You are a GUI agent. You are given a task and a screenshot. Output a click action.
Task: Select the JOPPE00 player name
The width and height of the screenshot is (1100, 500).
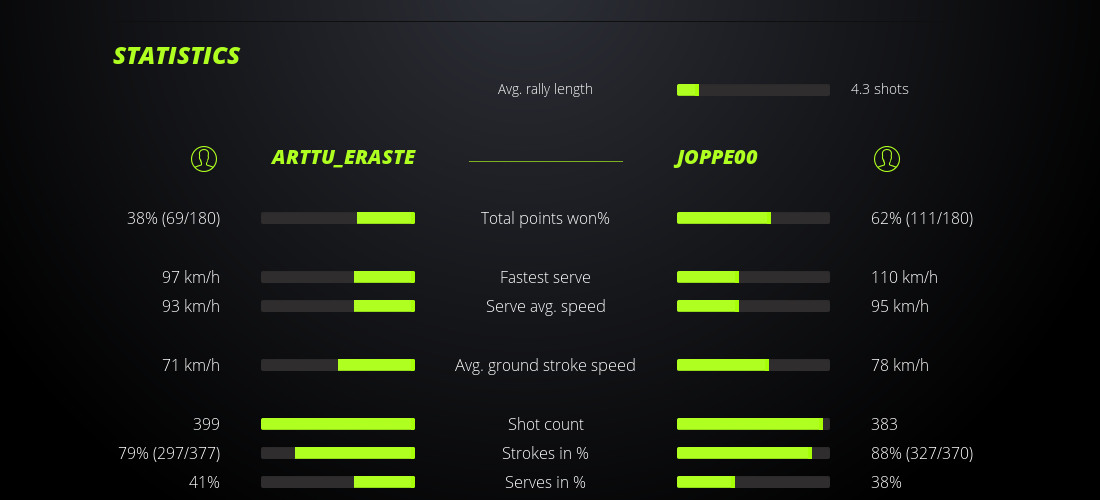[x=716, y=157]
